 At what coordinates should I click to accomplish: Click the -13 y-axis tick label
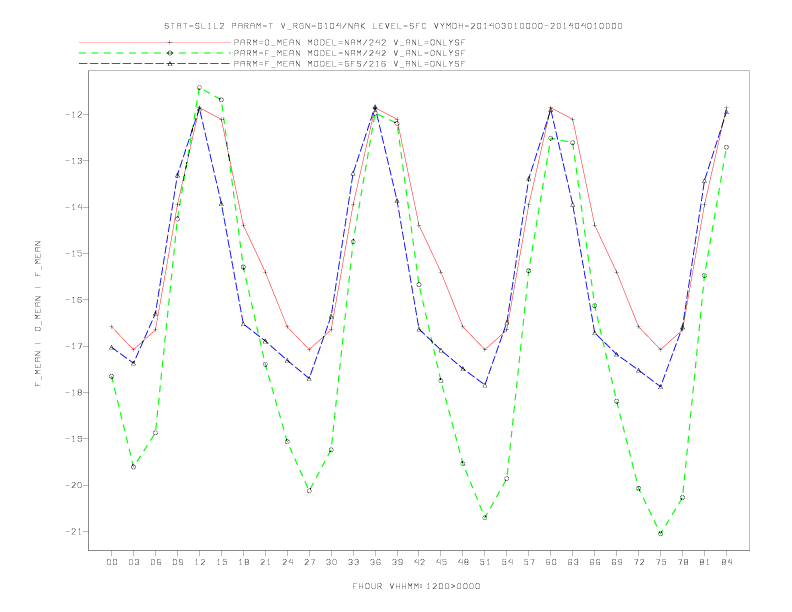coord(75,161)
